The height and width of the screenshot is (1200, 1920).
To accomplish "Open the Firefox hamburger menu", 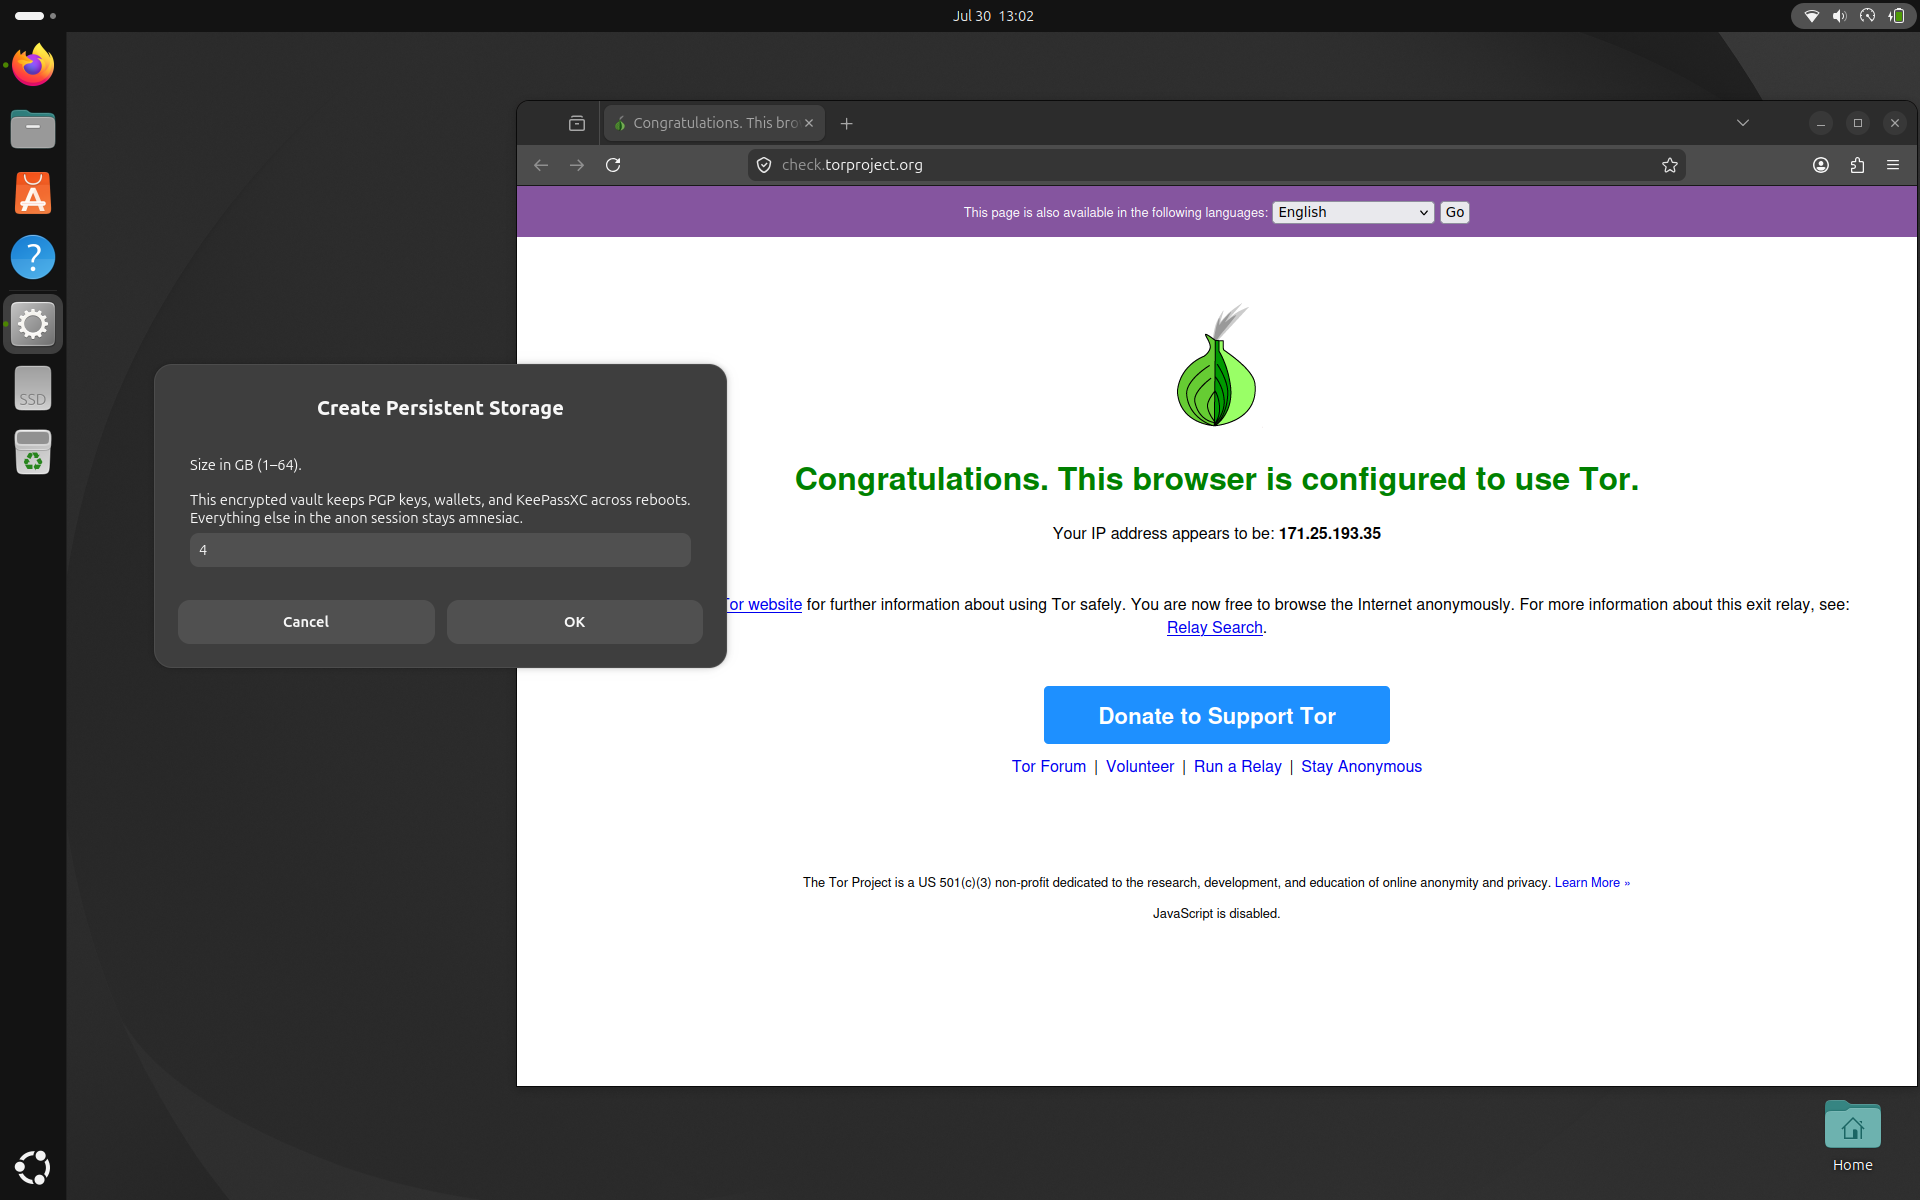I will (1893, 165).
